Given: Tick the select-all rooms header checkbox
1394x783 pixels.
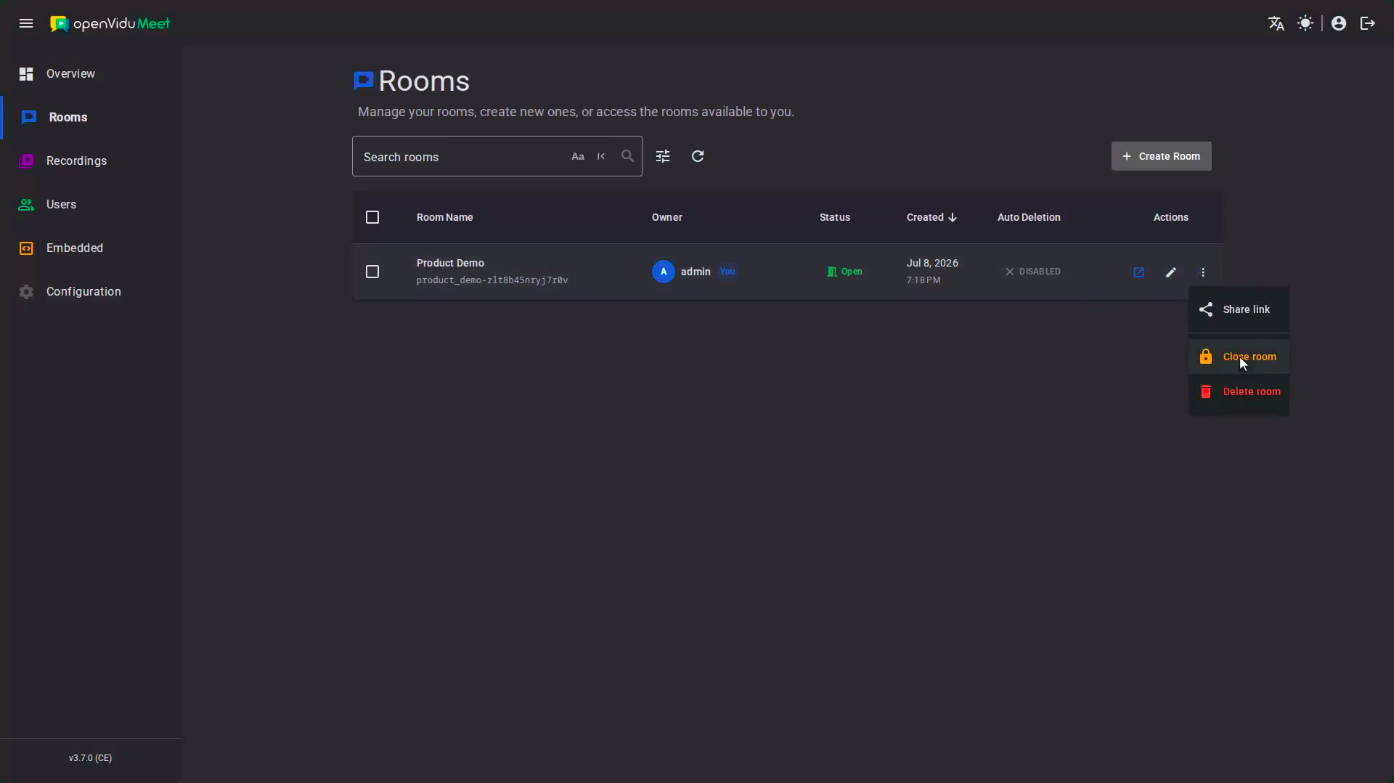Looking at the screenshot, I should click(373, 217).
